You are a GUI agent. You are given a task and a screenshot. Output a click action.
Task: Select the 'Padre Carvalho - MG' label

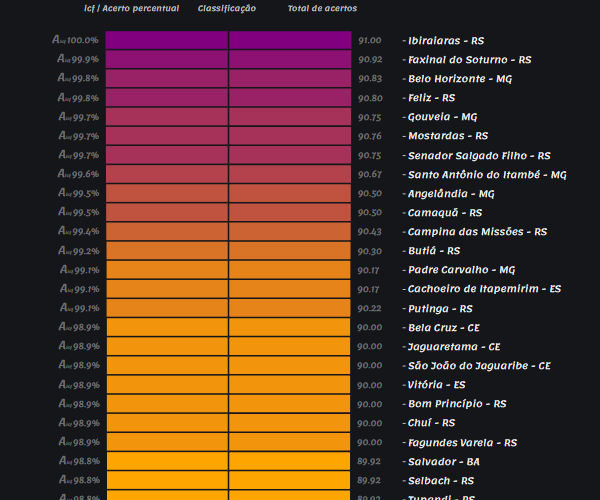461,270
